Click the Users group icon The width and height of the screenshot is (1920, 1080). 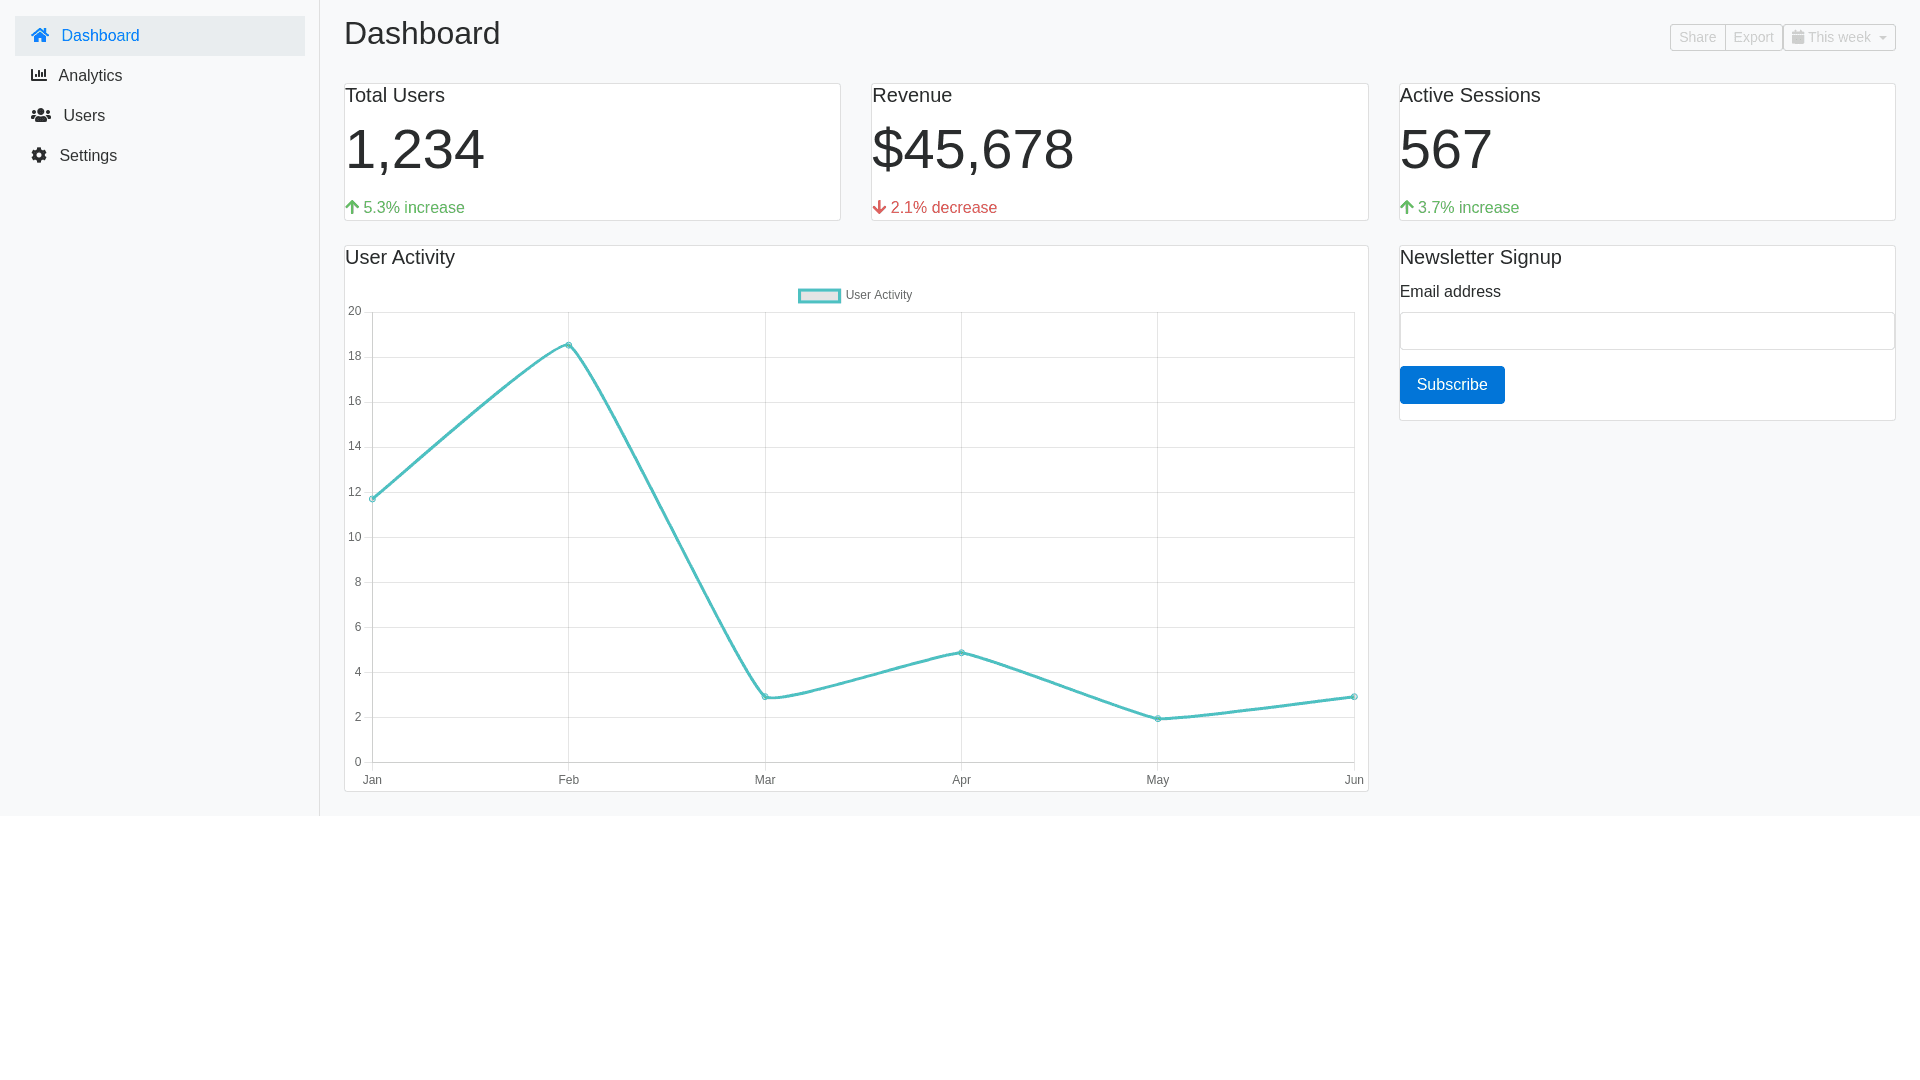(41, 116)
